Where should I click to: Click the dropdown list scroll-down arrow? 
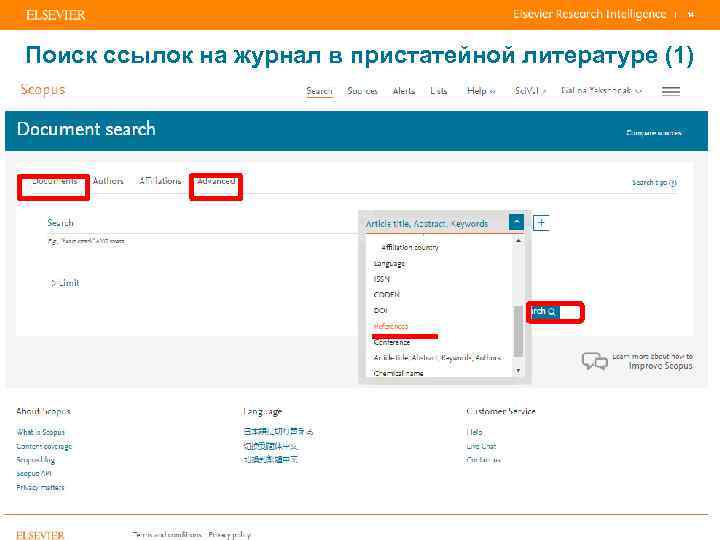click(x=518, y=371)
